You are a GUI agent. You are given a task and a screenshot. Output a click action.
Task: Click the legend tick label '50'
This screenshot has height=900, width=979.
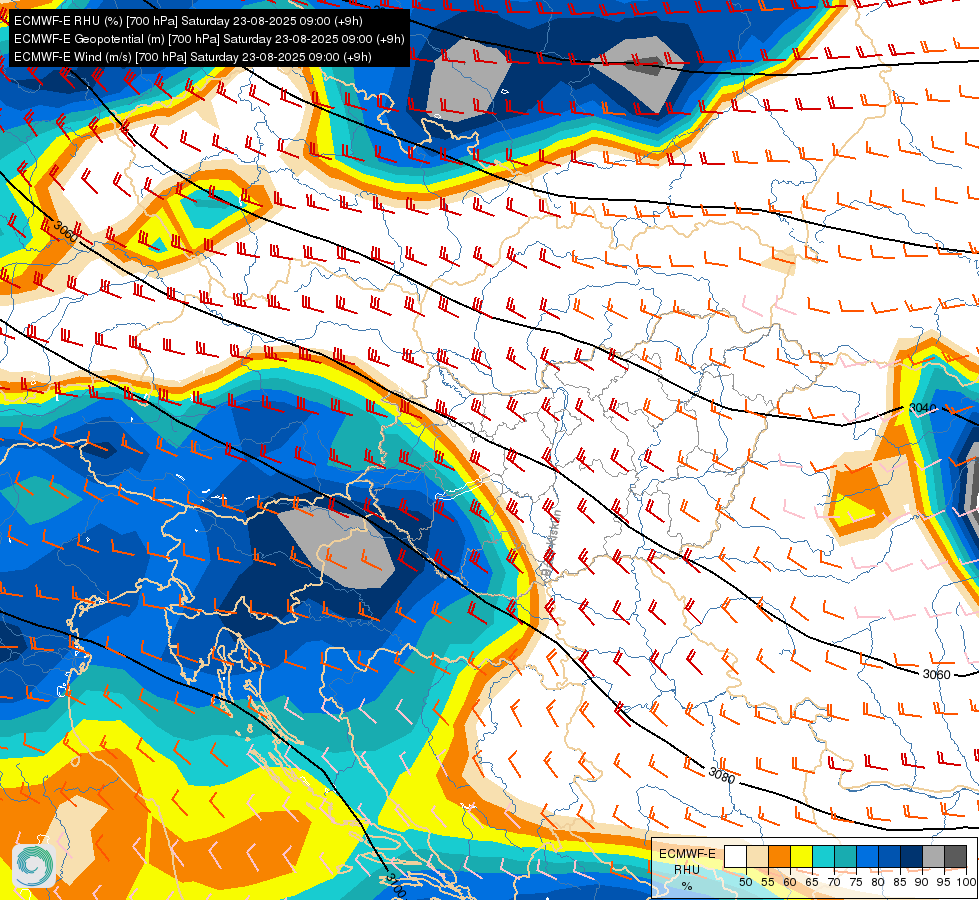pos(745,882)
